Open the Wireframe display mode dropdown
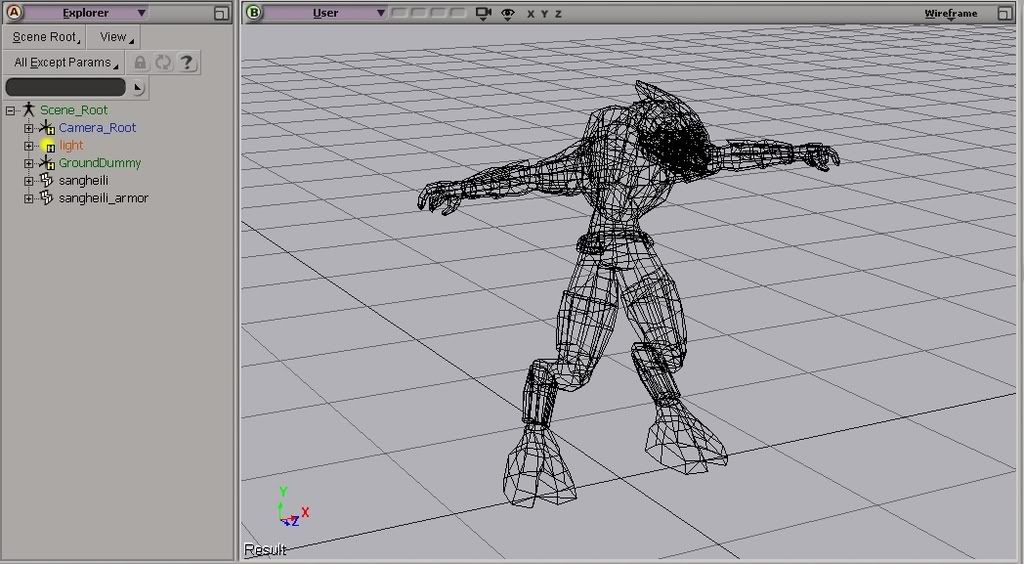Screen dimensions: 1024x564 [951, 14]
